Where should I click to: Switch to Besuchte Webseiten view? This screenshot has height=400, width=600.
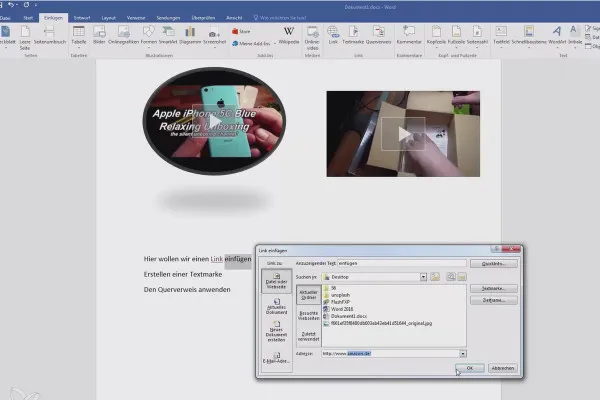(x=308, y=315)
